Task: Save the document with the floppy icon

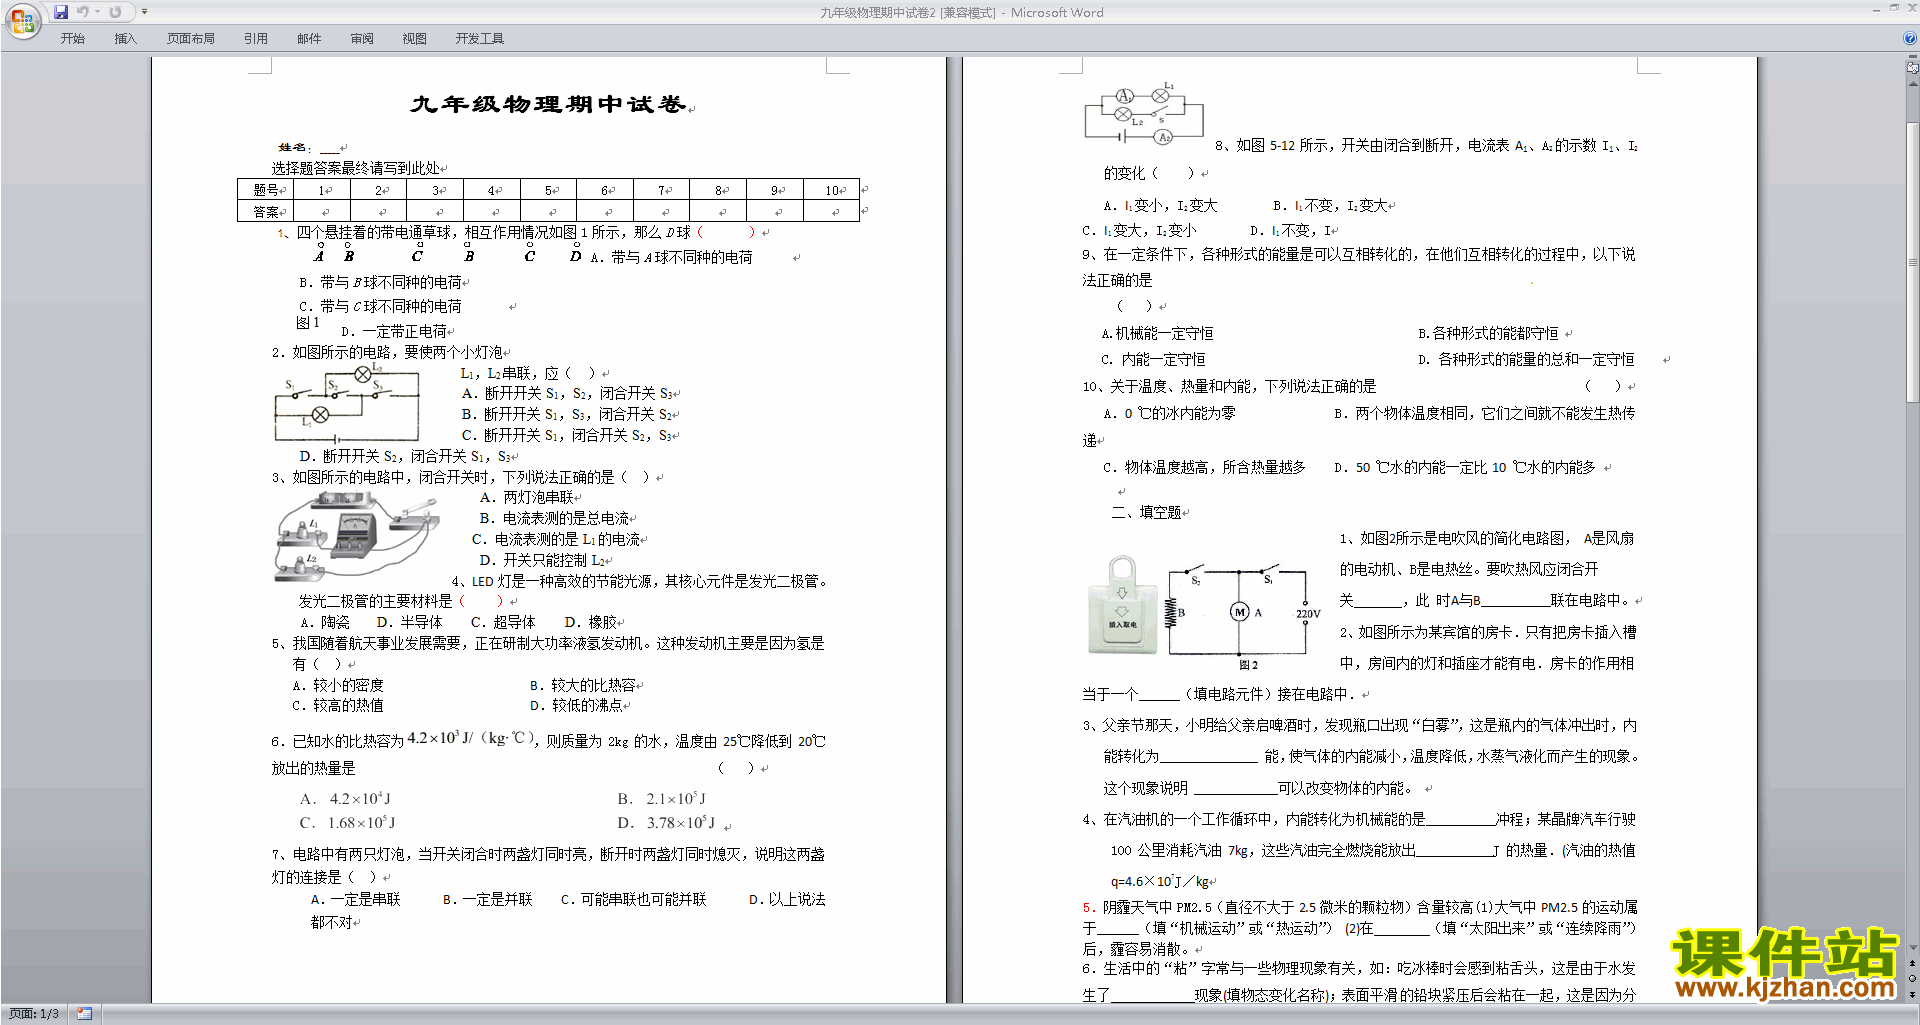Action: [61, 12]
